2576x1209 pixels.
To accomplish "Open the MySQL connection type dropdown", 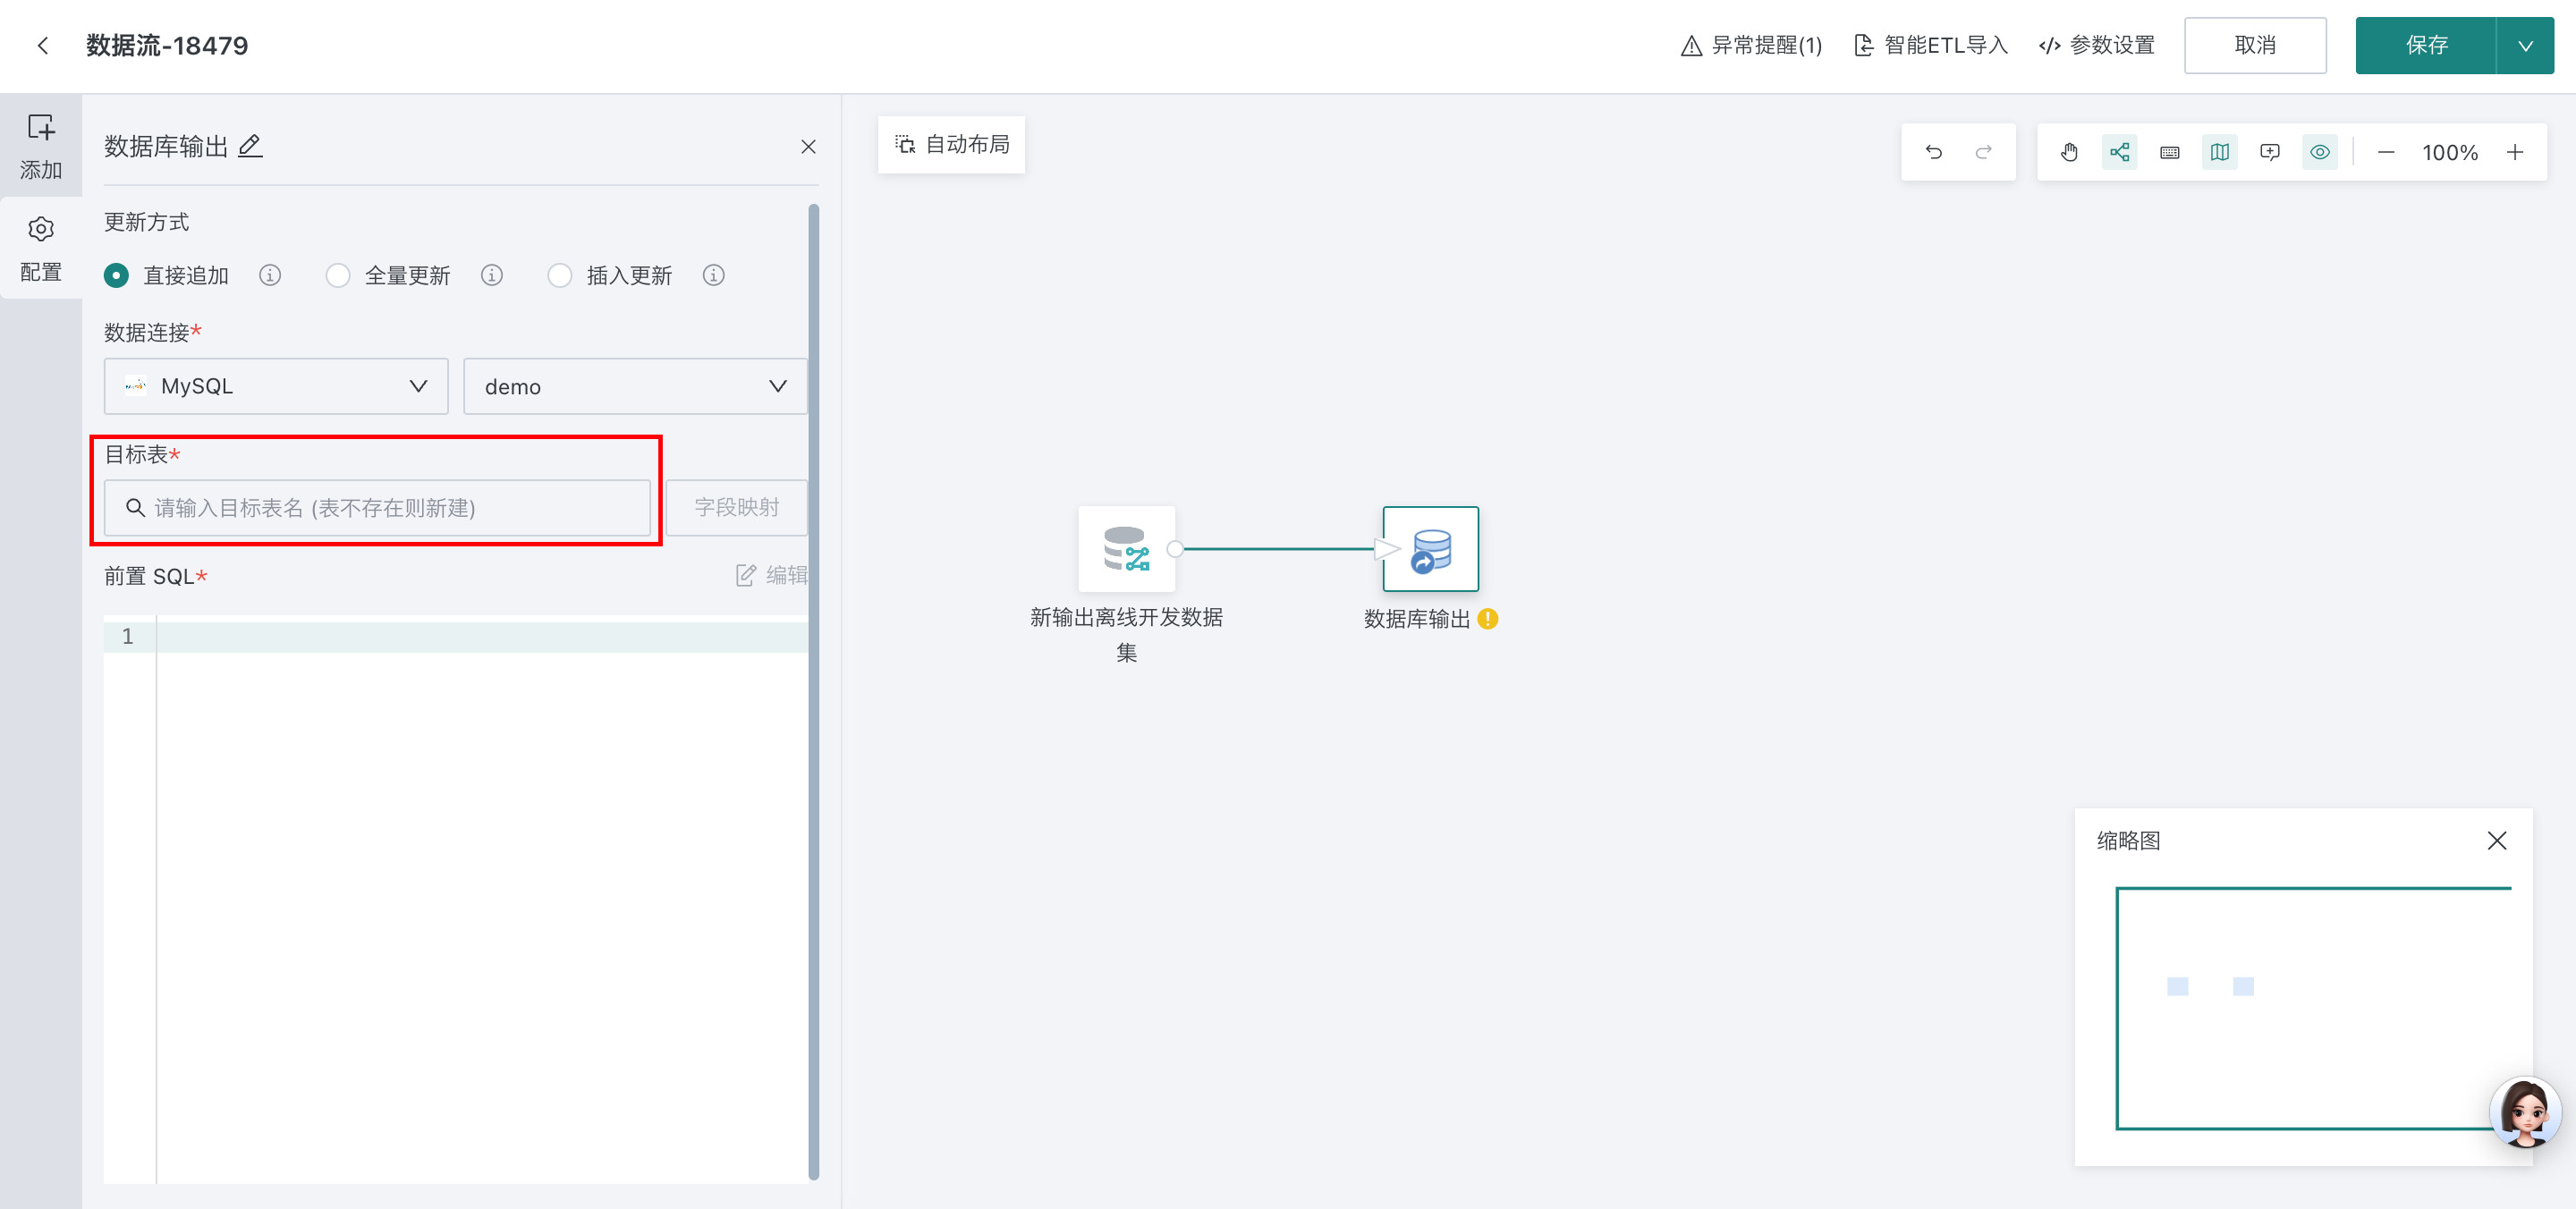I will [x=276, y=386].
